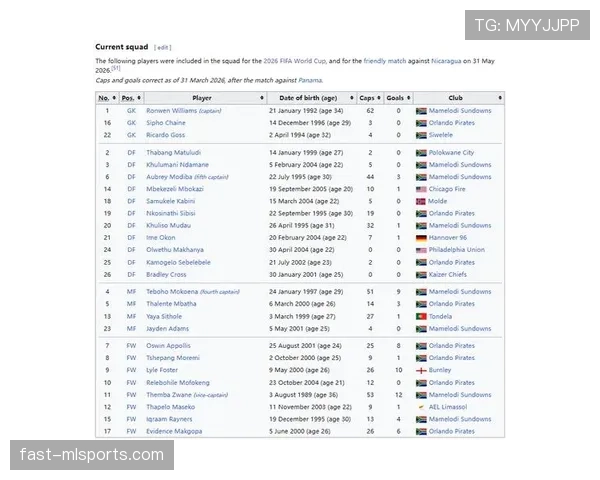Viewport: 600px width, 480px height.
Task: Click the US flag beside Philadelphia Union
Action: point(421,250)
